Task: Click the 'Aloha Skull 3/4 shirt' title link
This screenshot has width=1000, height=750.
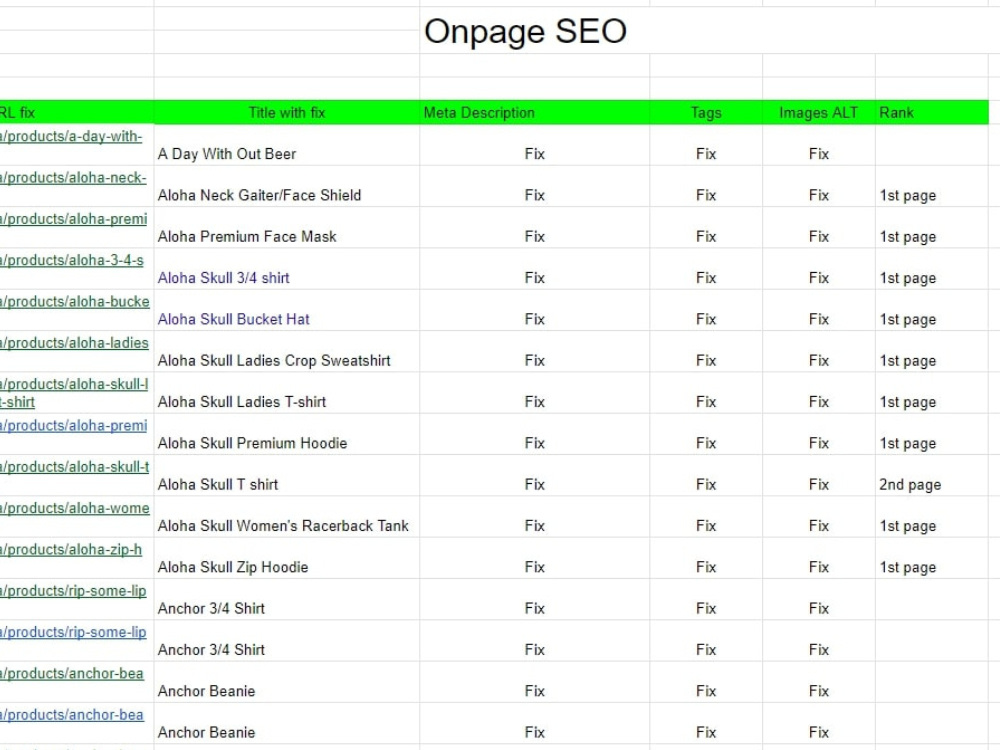Action: pyautogui.click(x=223, y=278)
